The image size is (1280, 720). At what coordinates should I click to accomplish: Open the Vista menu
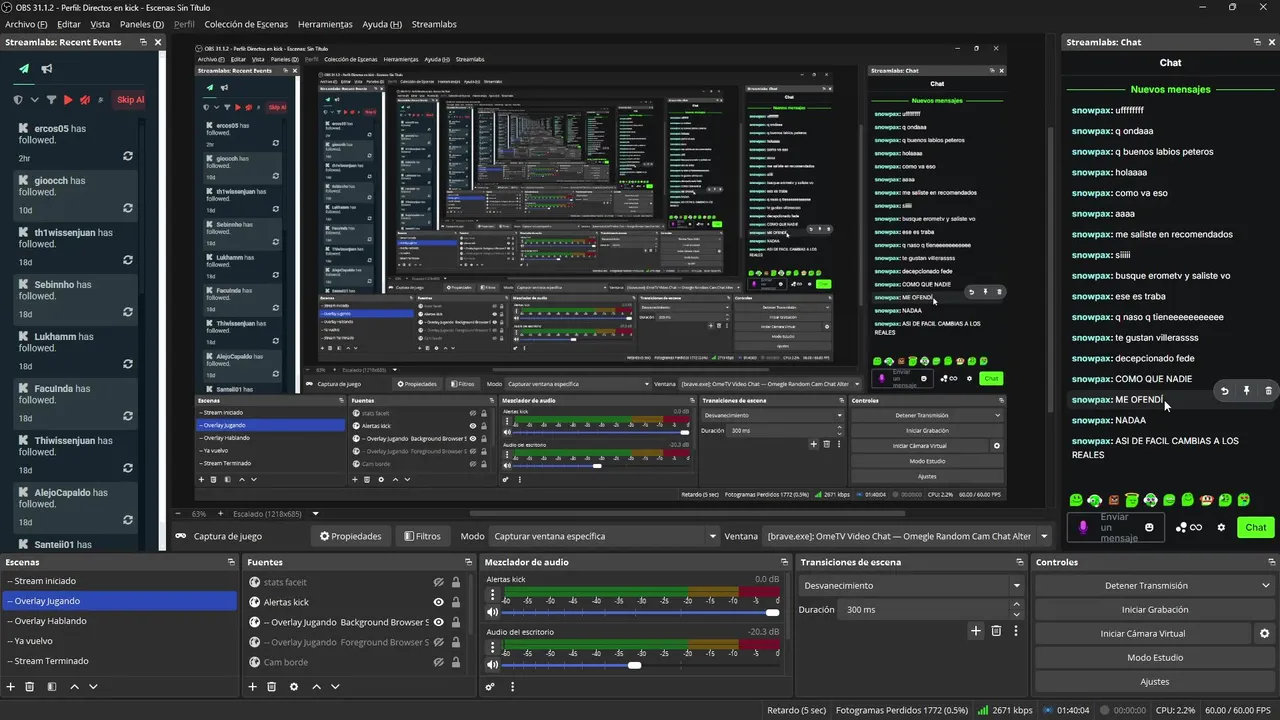100,24
